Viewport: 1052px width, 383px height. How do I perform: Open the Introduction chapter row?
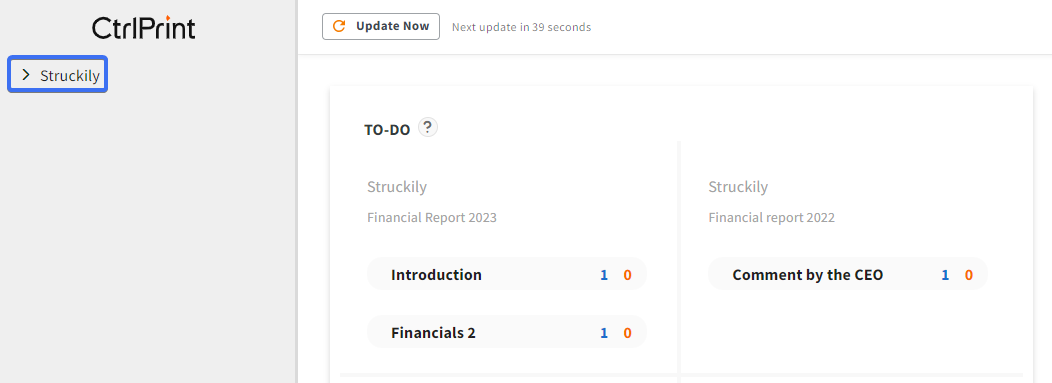point(507,274)
